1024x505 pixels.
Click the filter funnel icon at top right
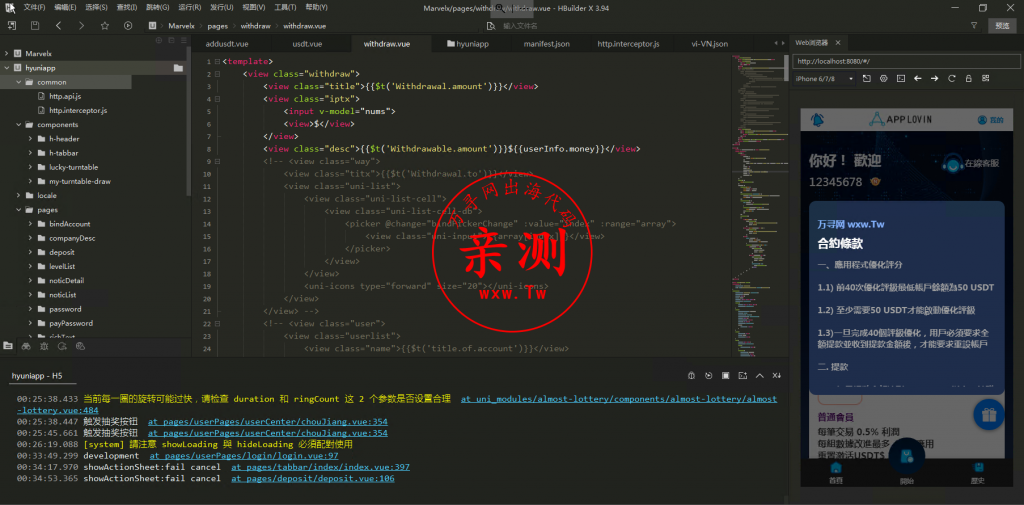click(x=974, y=25)
